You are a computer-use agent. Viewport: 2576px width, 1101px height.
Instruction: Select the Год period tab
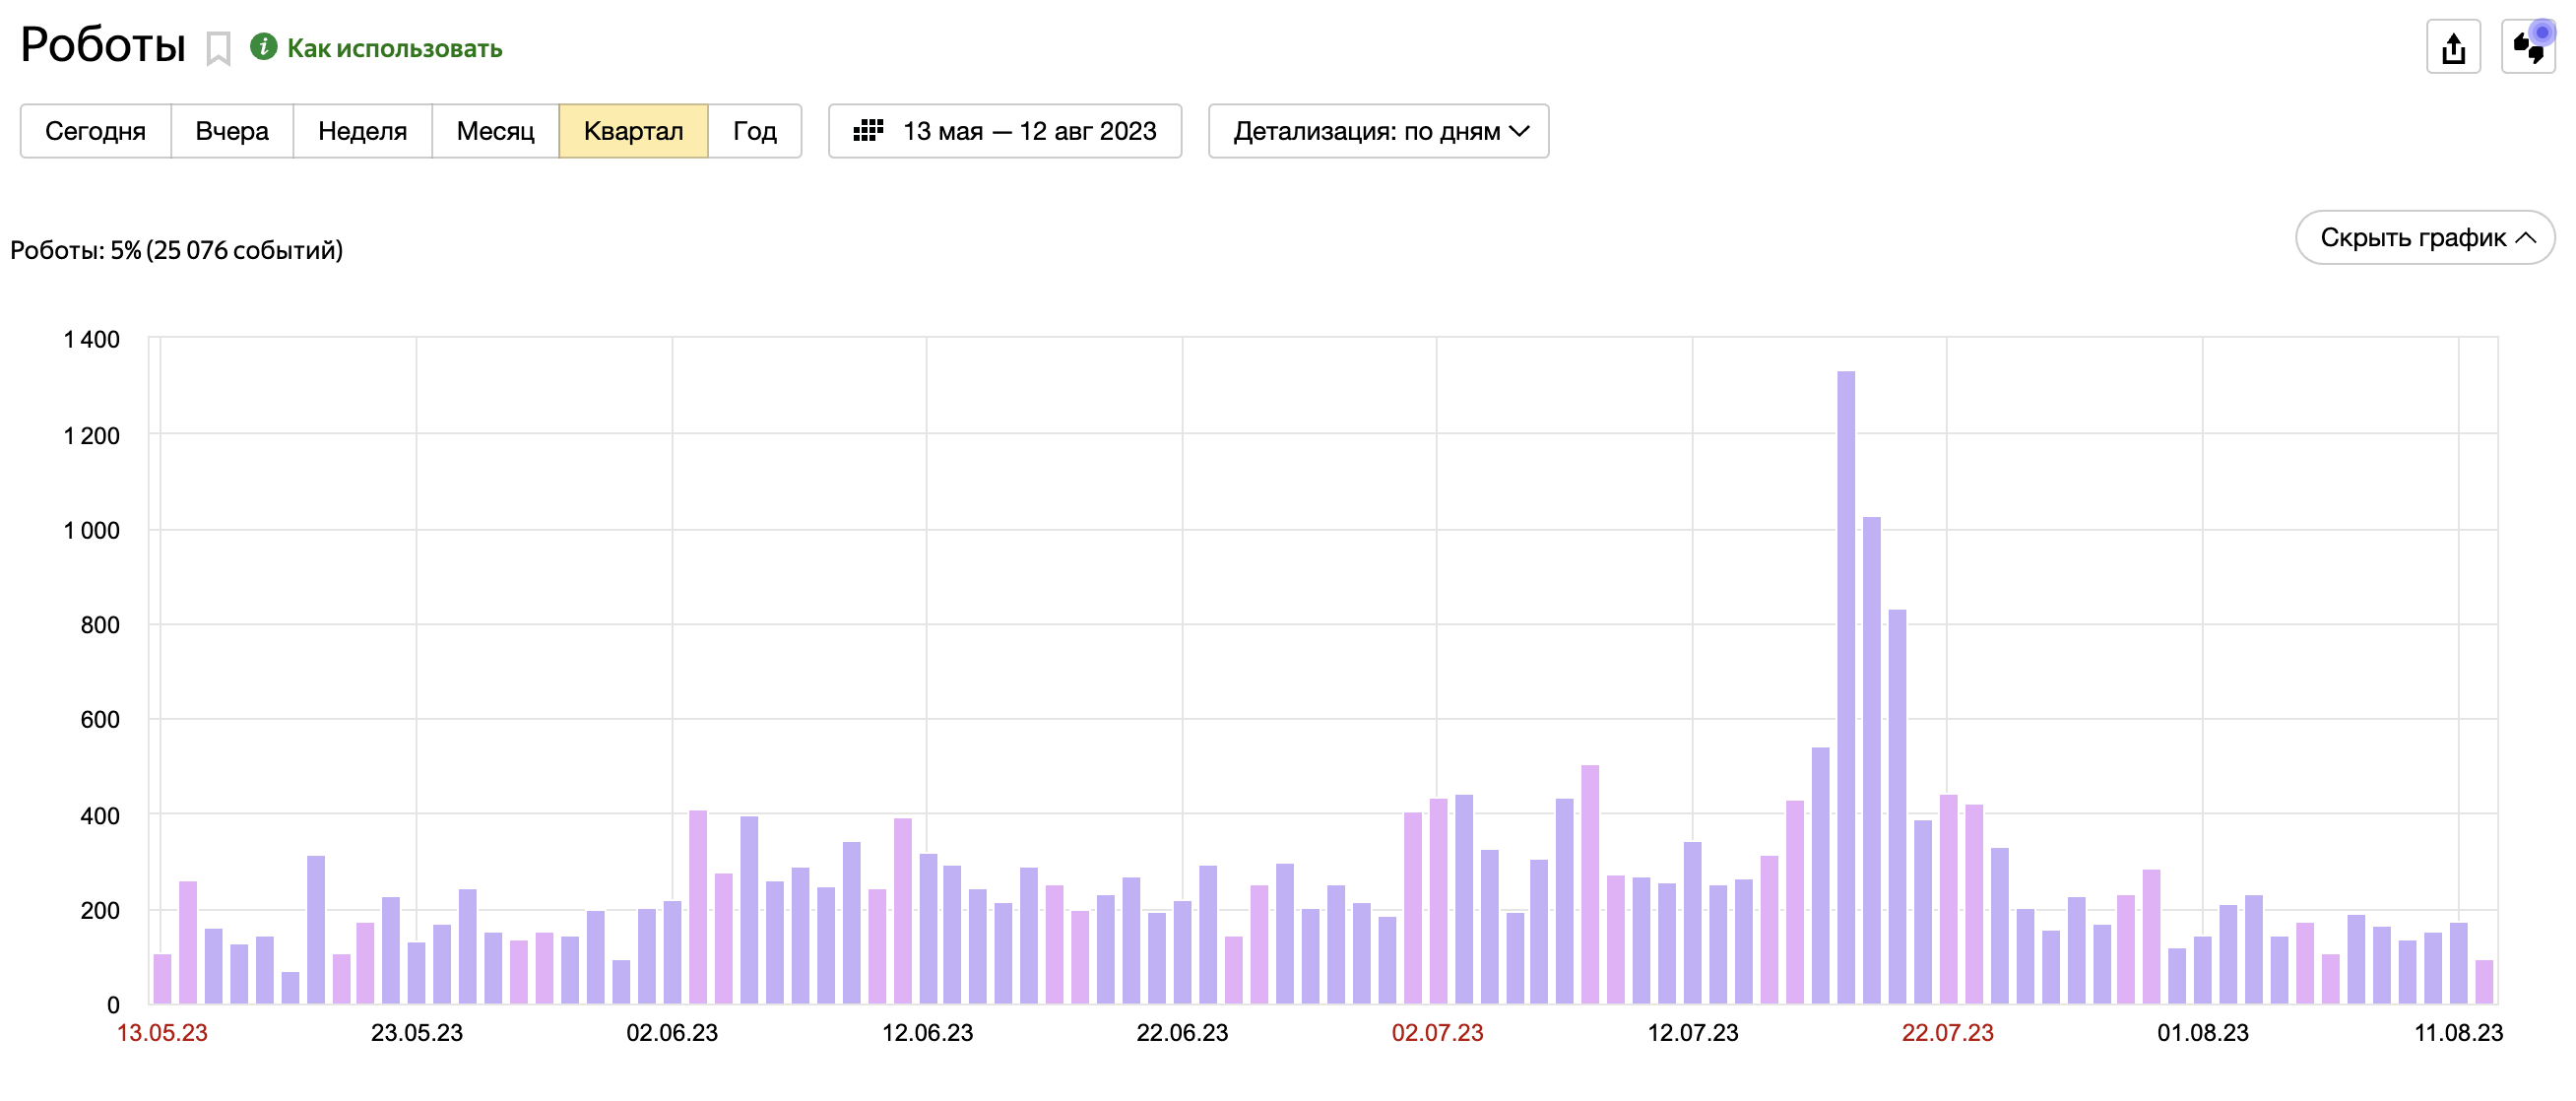[754, 131]
